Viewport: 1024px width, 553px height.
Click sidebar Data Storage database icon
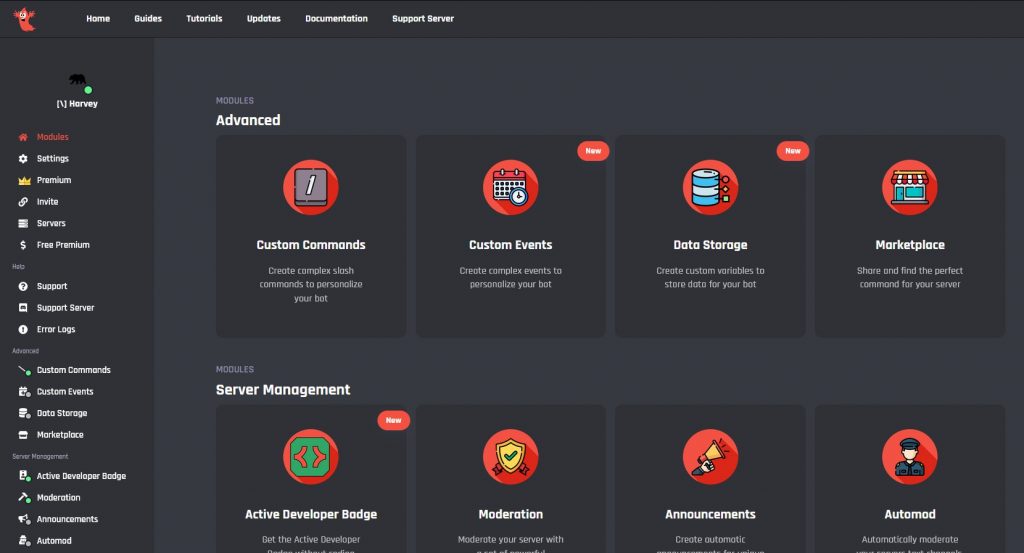coord(24,413)
